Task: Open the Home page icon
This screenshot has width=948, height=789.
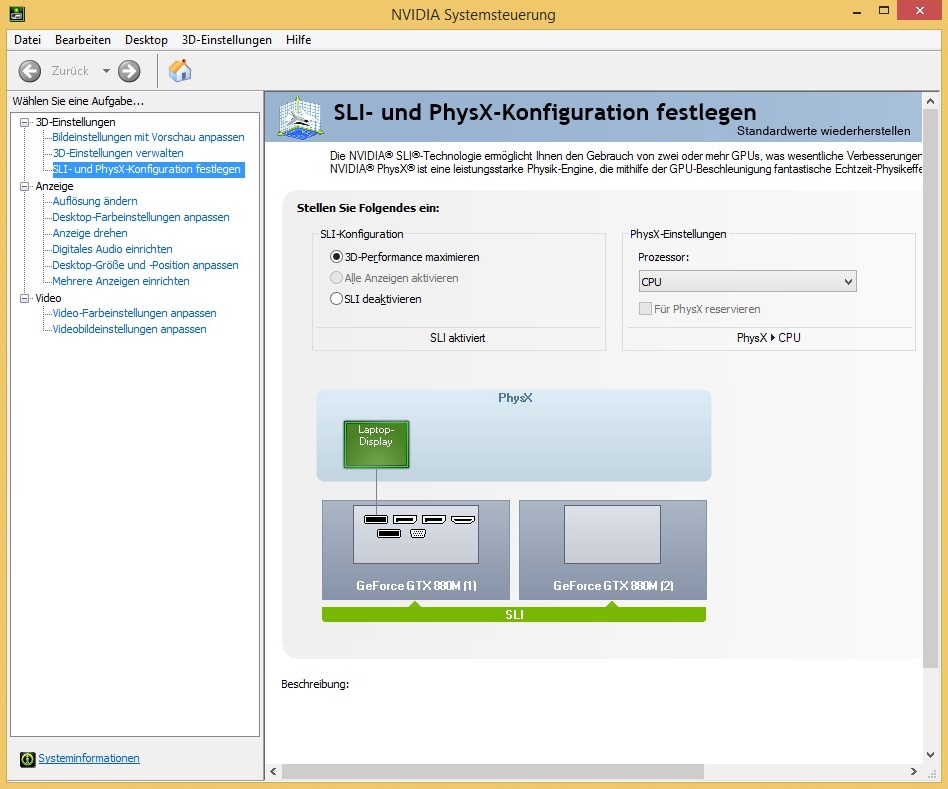Action: coord(180,71)
